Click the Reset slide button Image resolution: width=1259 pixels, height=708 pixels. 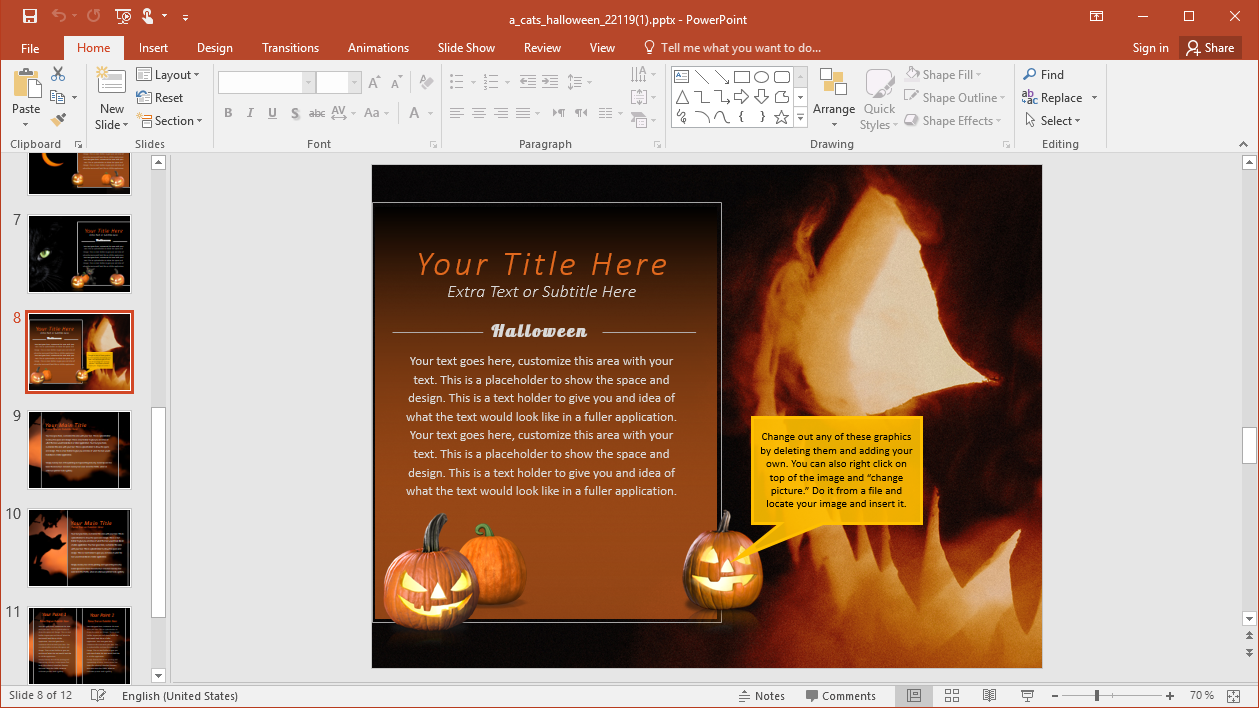(x=160, y=98)
